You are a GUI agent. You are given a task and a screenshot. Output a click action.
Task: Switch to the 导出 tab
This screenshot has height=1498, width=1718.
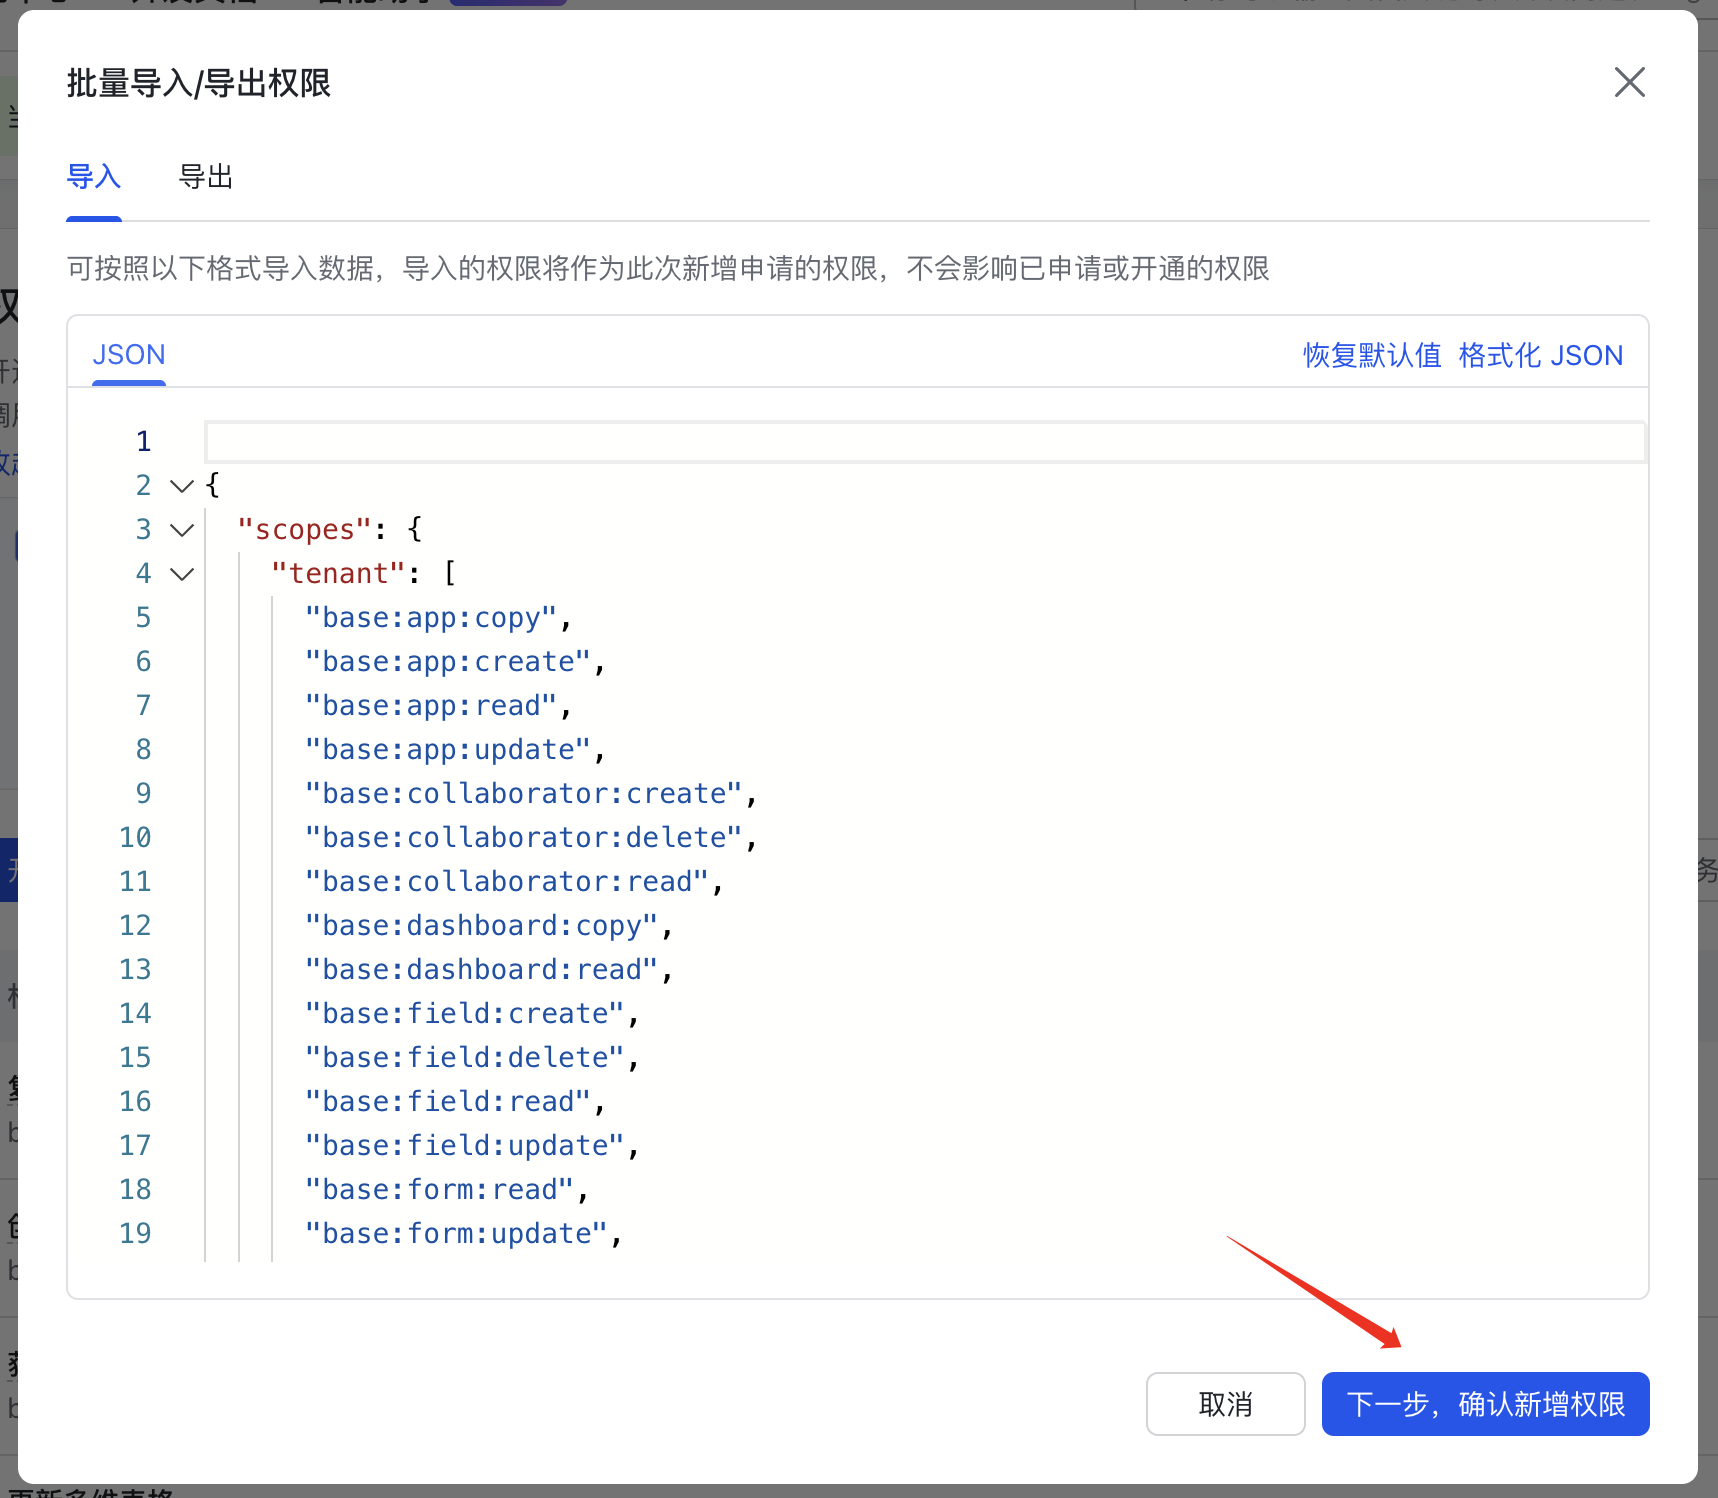(x=205, y=176)
